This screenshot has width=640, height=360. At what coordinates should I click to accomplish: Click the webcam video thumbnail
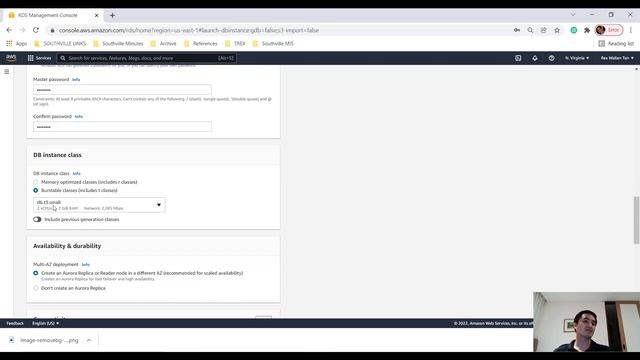click(587, 322)
